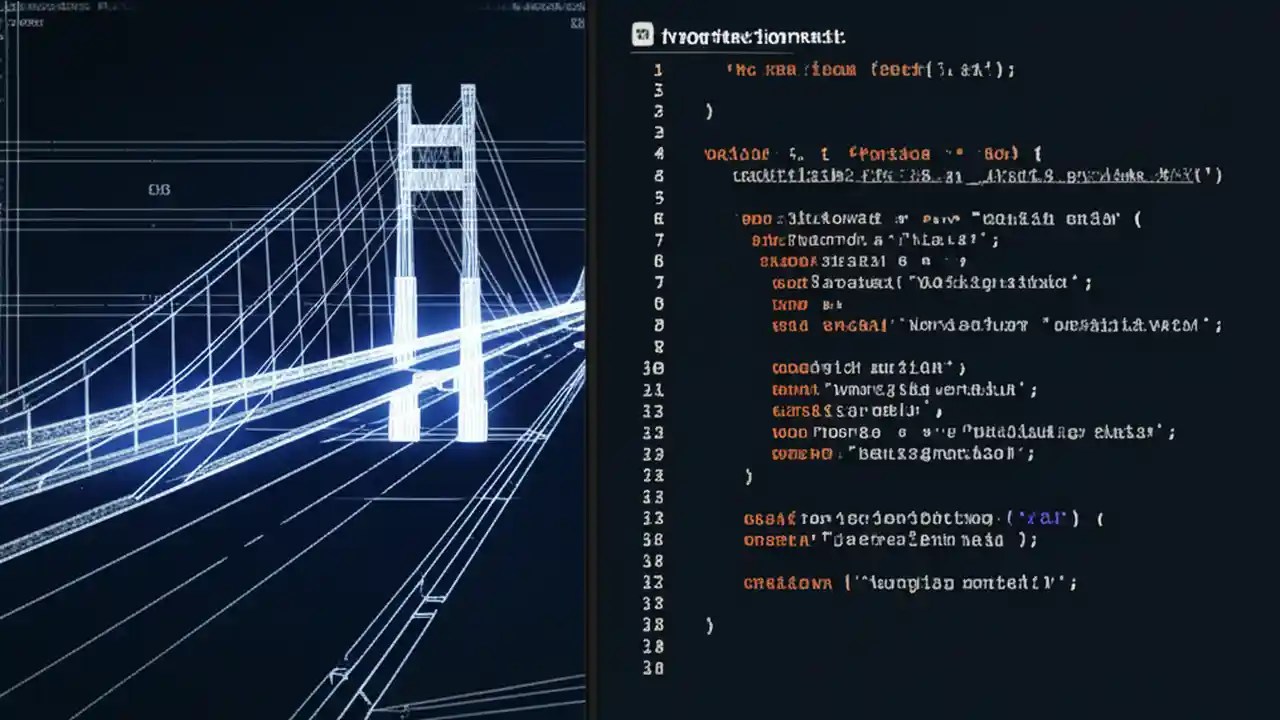The image size is (1280, 720).
Task: Collapse the block ending with the brace near bottom
Action: (x=710, y=625)
